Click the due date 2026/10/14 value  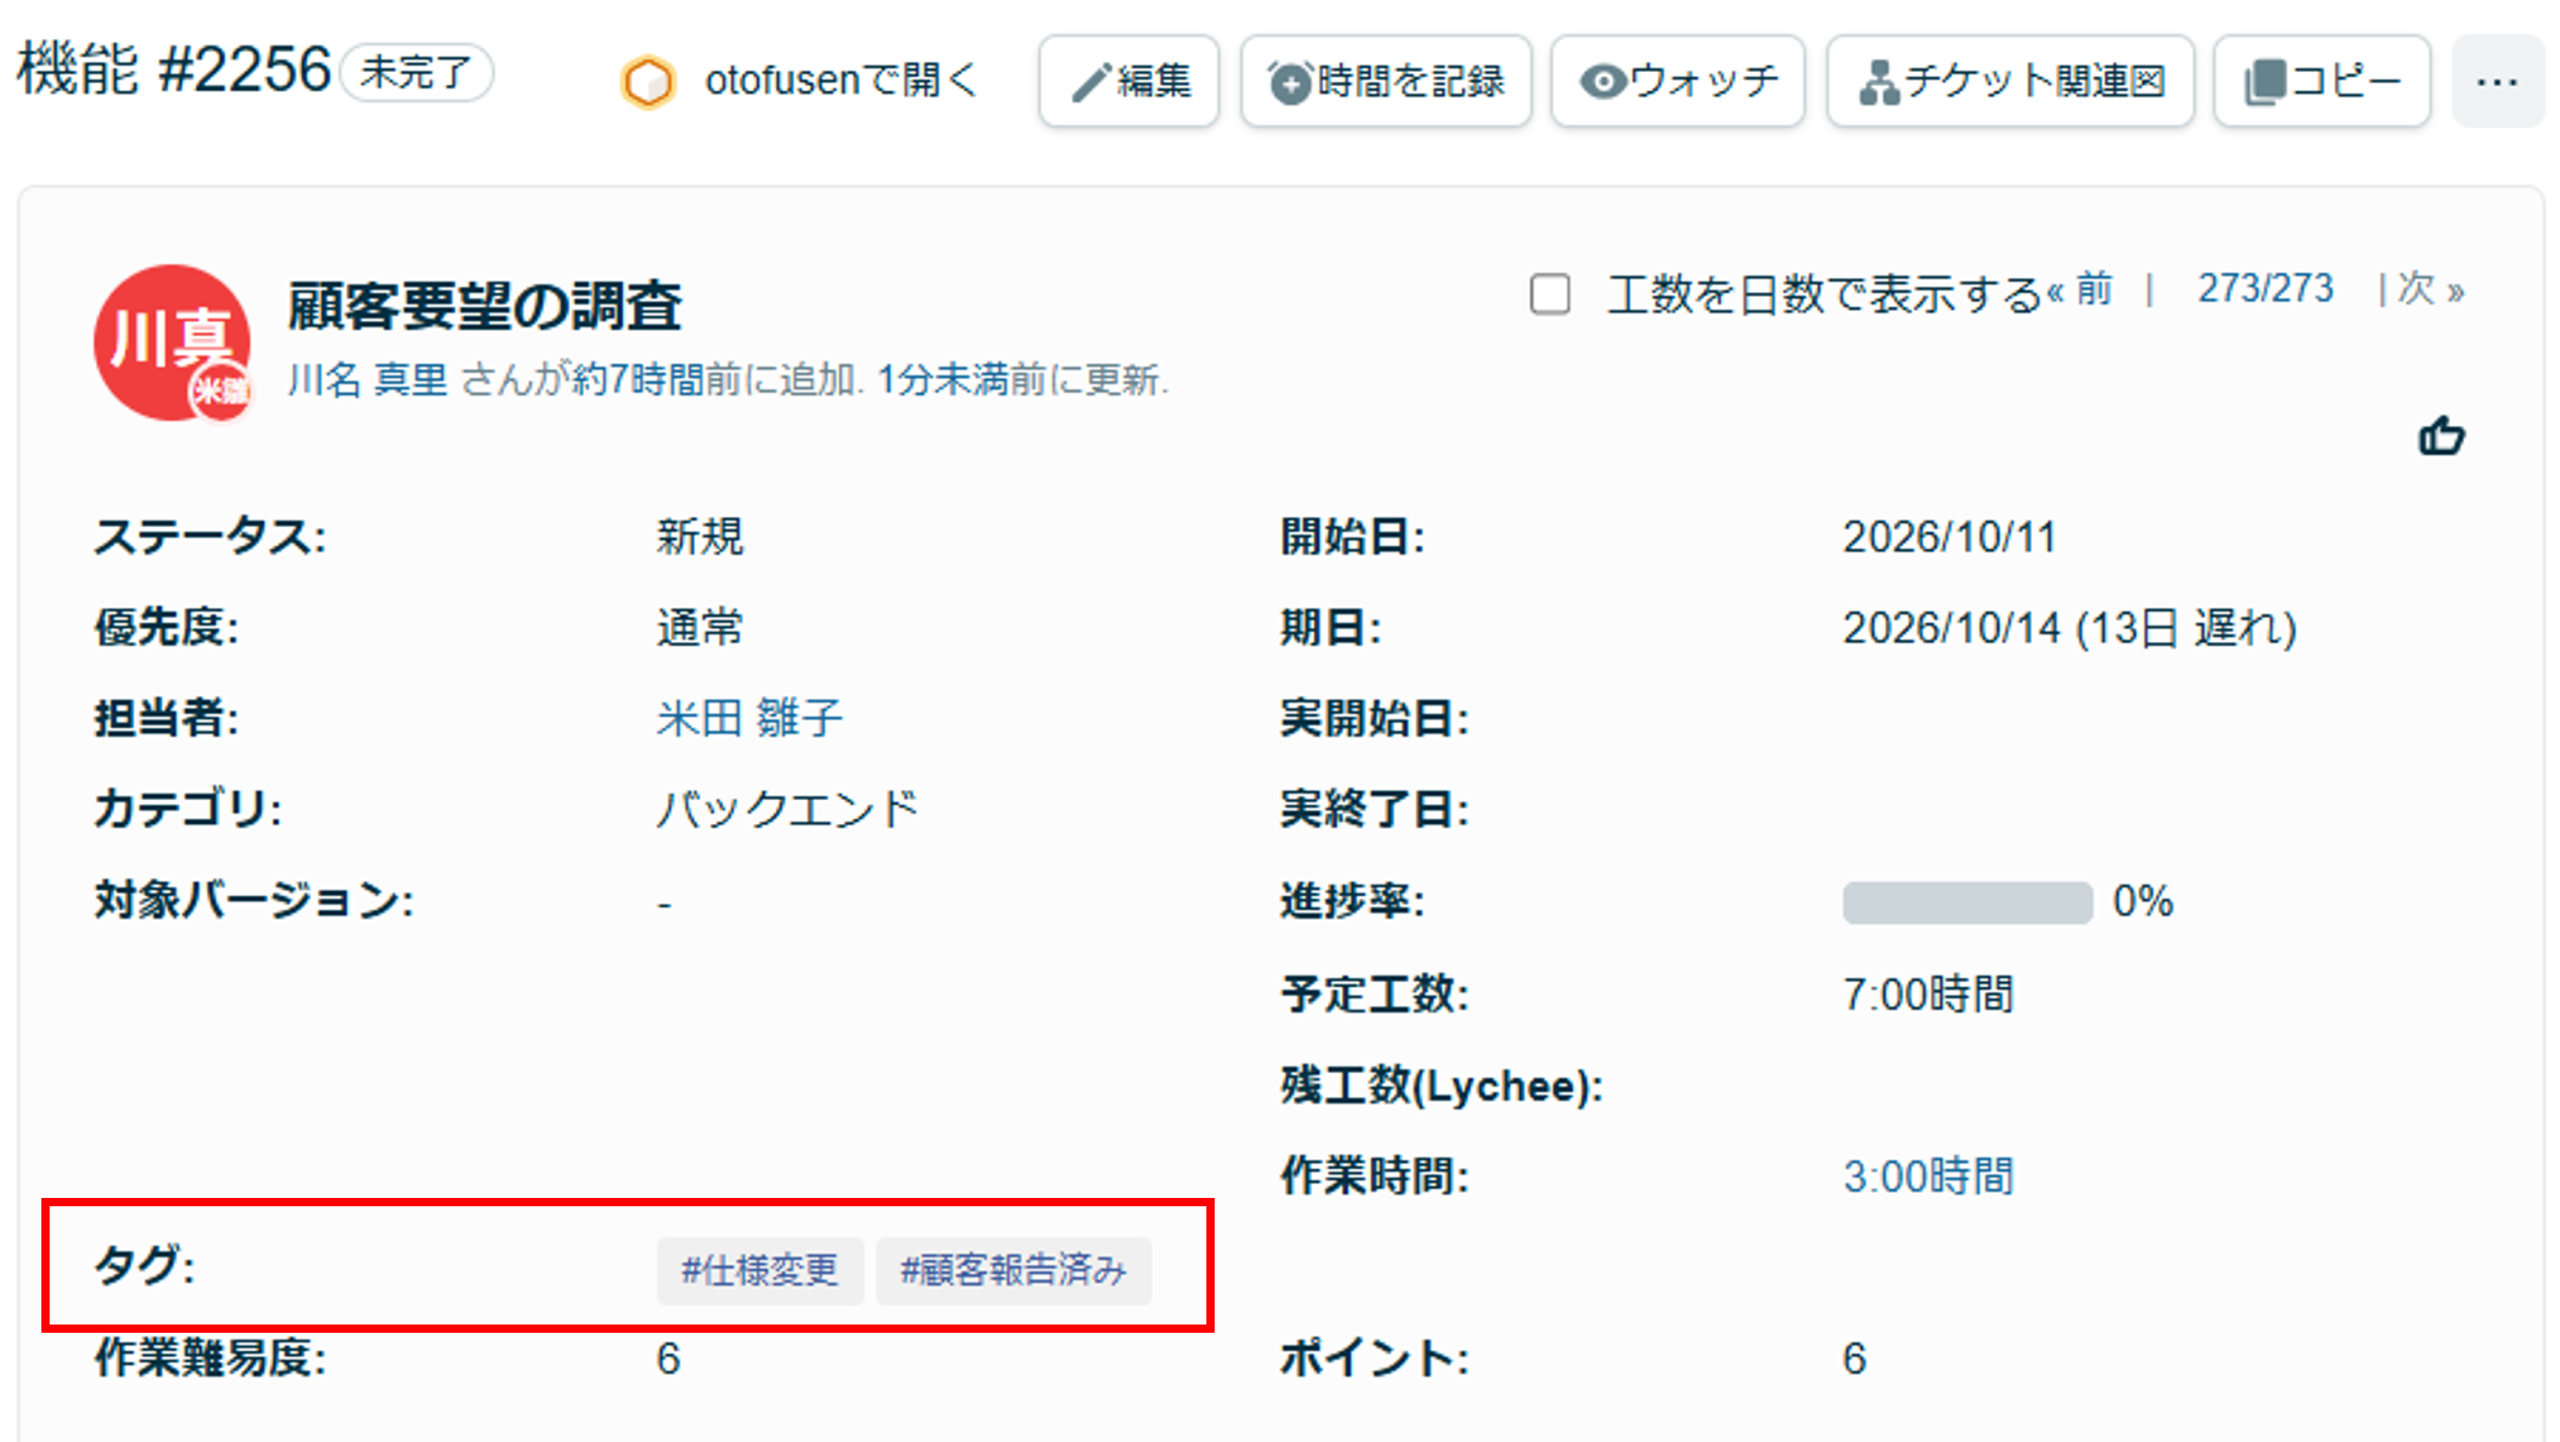2069,628
